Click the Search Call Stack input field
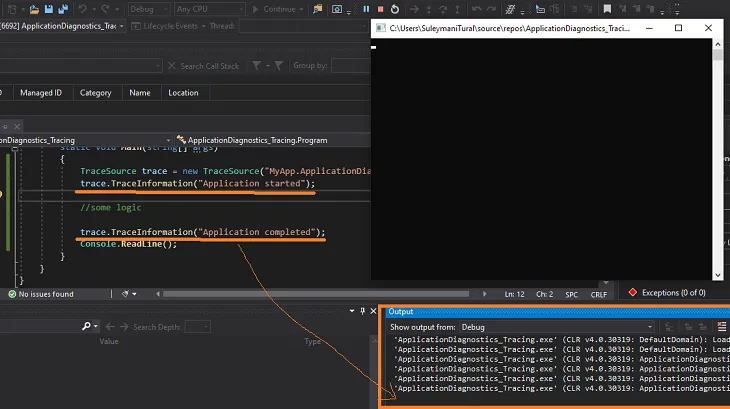 point(81,66)
